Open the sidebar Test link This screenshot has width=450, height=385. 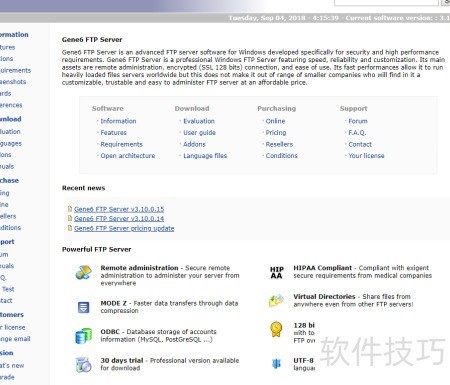(8, 289)
